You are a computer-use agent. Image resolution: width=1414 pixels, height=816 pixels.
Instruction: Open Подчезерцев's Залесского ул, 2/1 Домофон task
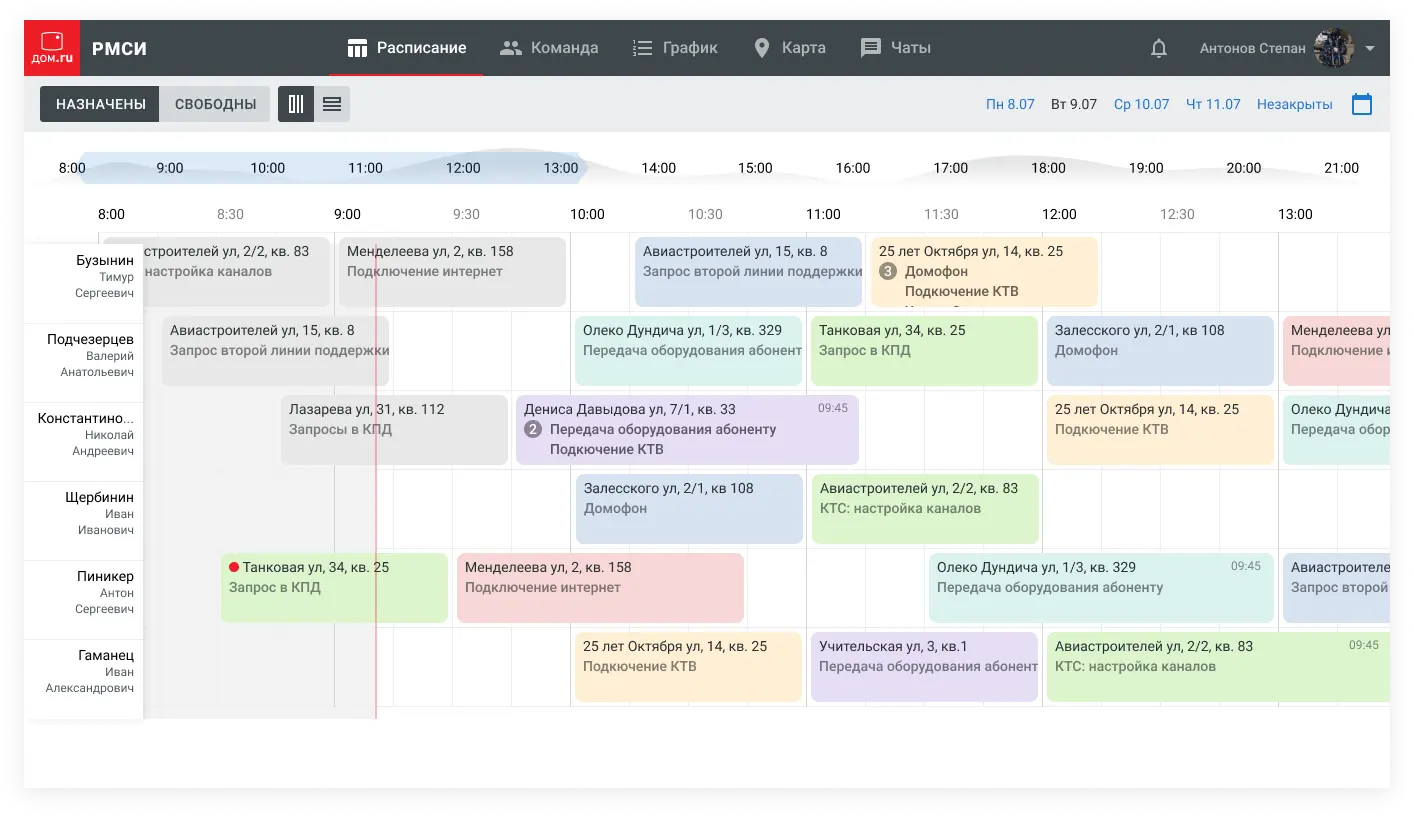[1160, 351]
